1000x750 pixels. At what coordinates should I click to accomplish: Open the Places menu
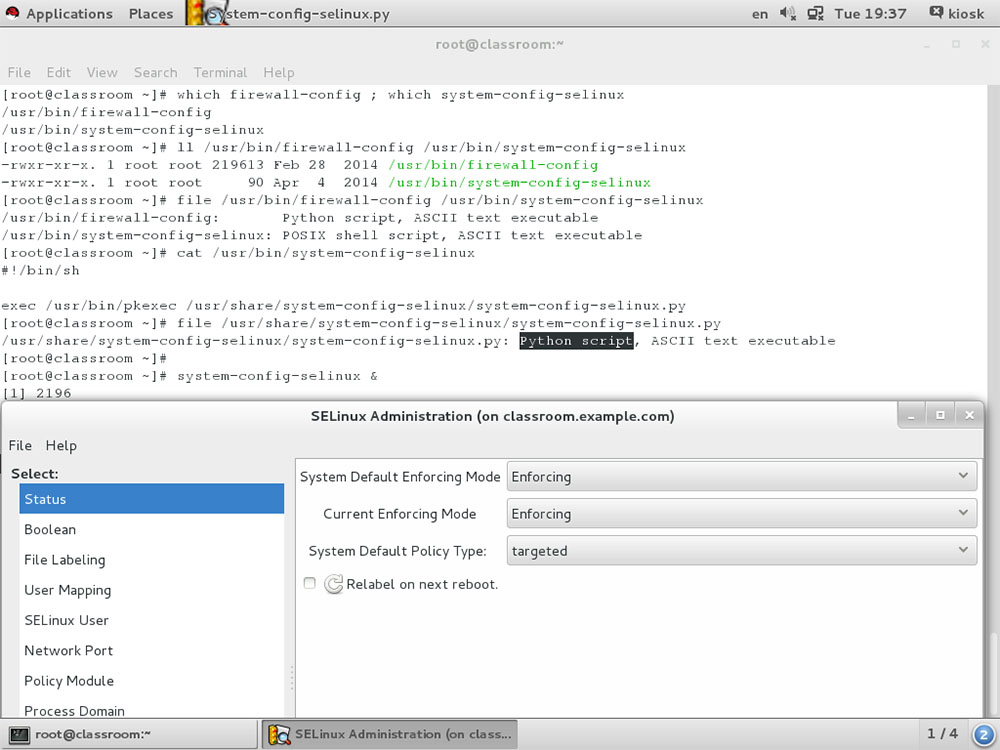(151, 13)
